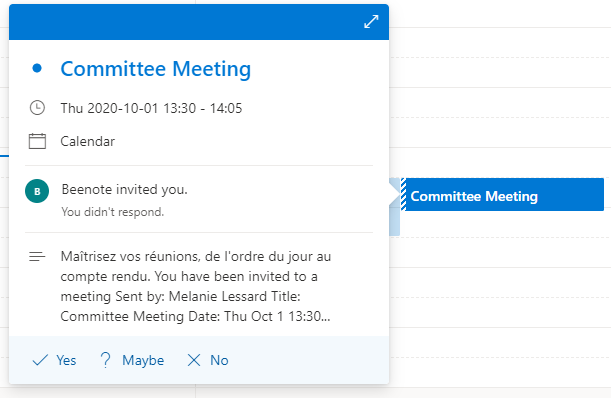Click the calendar icon next to Calendar
This screenshot has width=611, height=398.
tap(37, 141)
